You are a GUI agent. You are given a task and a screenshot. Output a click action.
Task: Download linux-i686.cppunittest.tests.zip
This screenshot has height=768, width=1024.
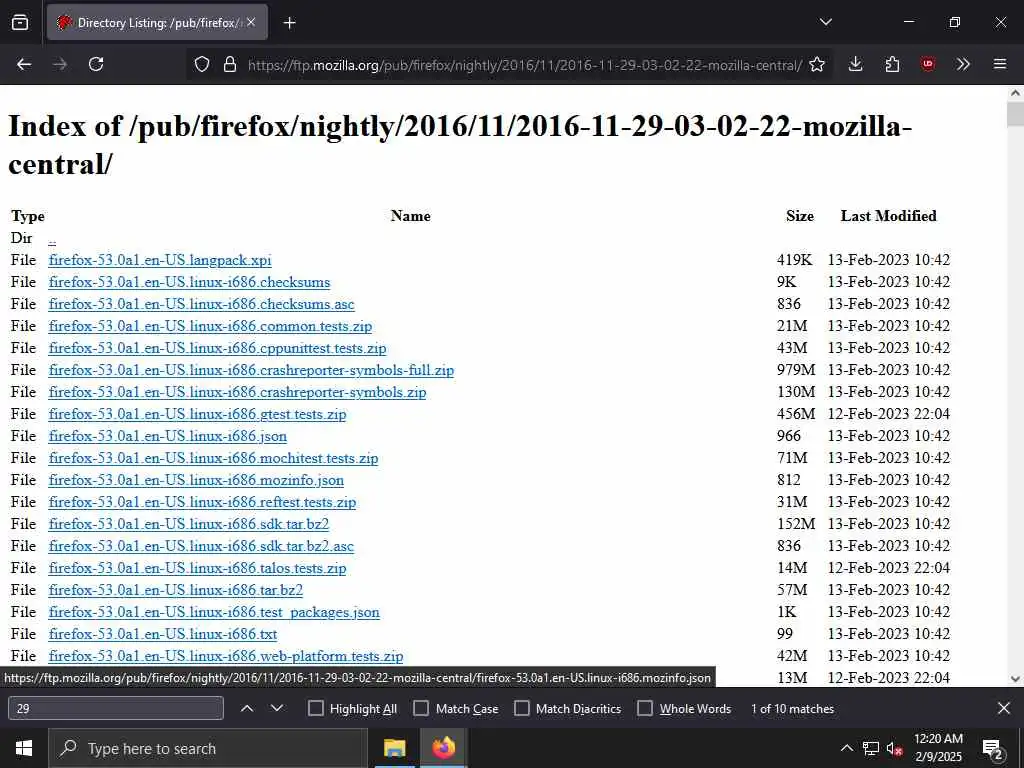tap(217, 348)
